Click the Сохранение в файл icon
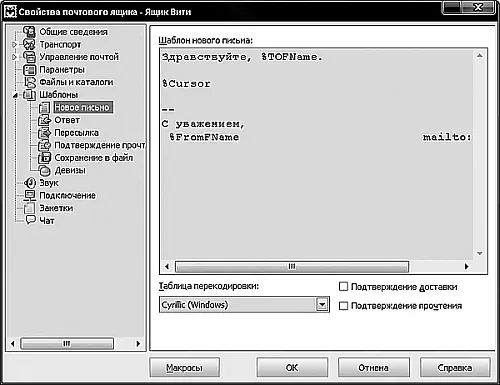The width and height of the screenshot is (500, 385). point(44,158)
